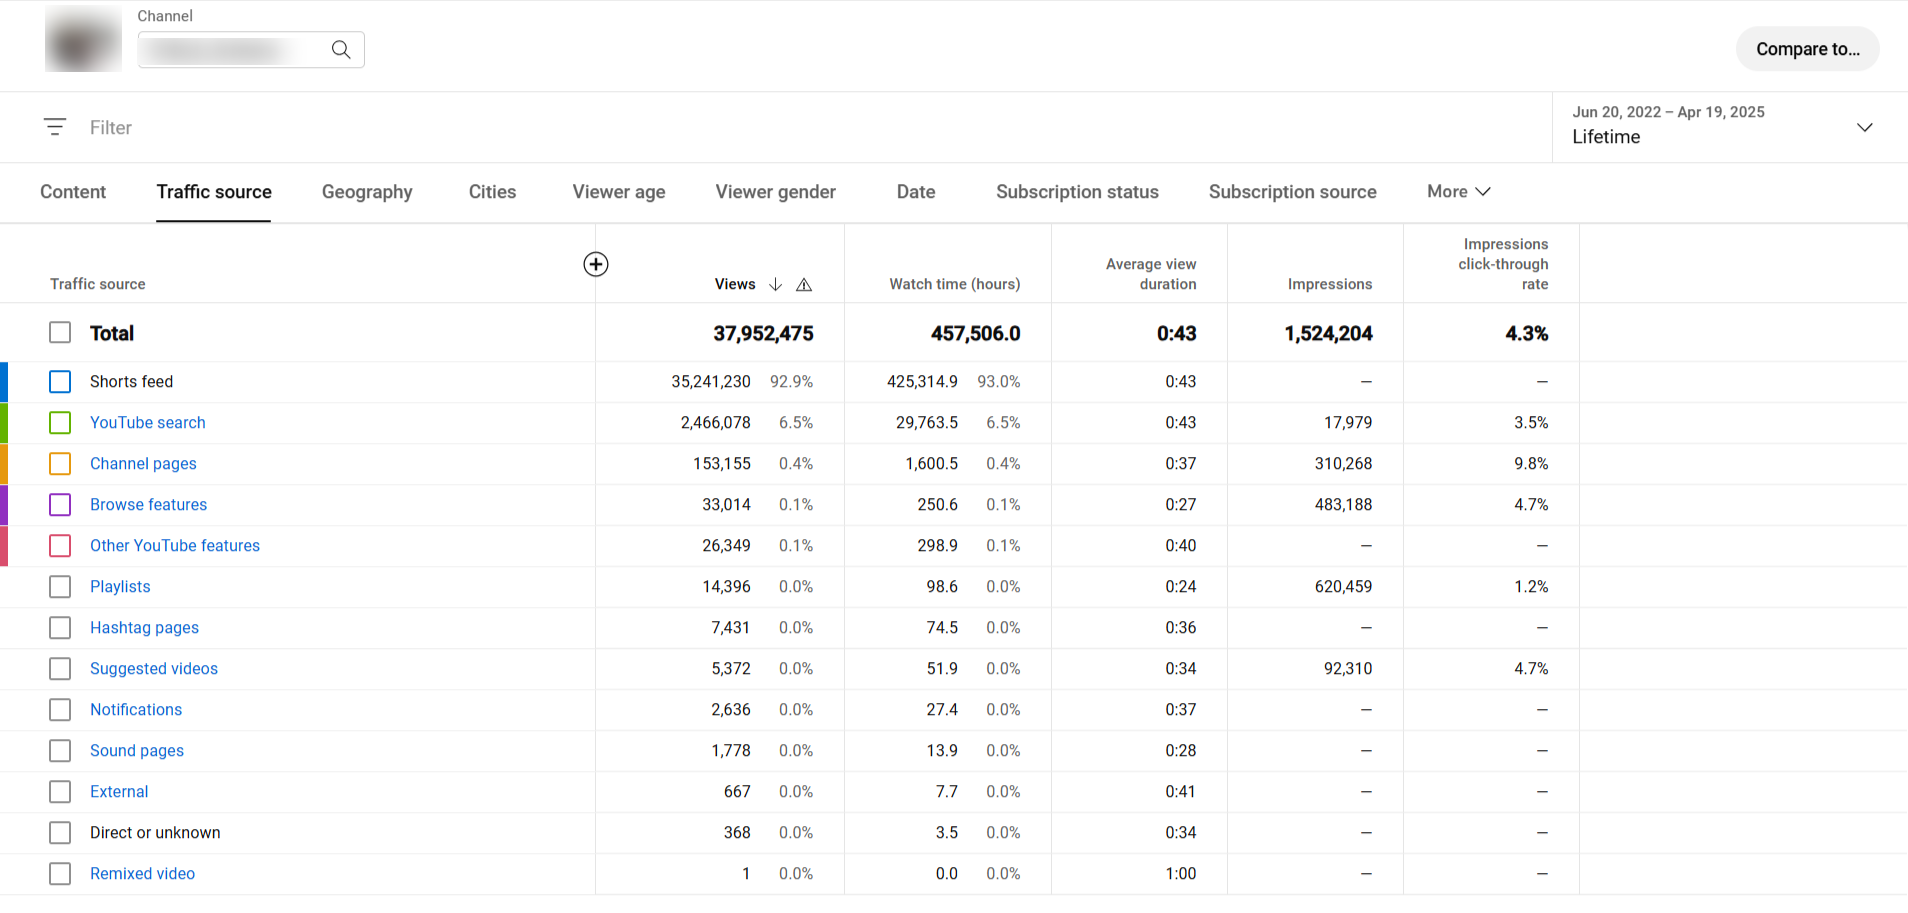Toggle the YouTube search checkbox
Viewport: 1908px width, 913px height.
[x=60, y=422]
